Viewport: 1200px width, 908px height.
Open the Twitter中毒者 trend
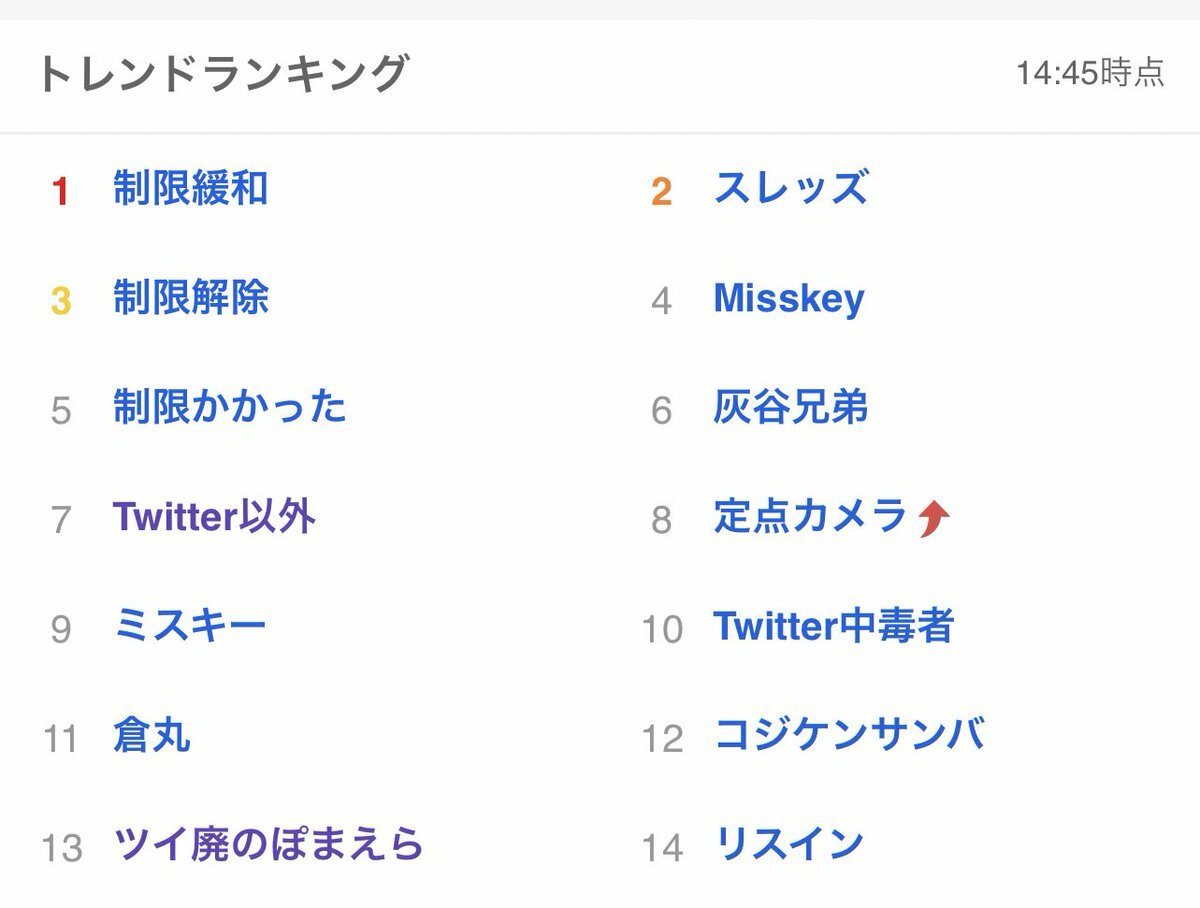coord(833,626)
